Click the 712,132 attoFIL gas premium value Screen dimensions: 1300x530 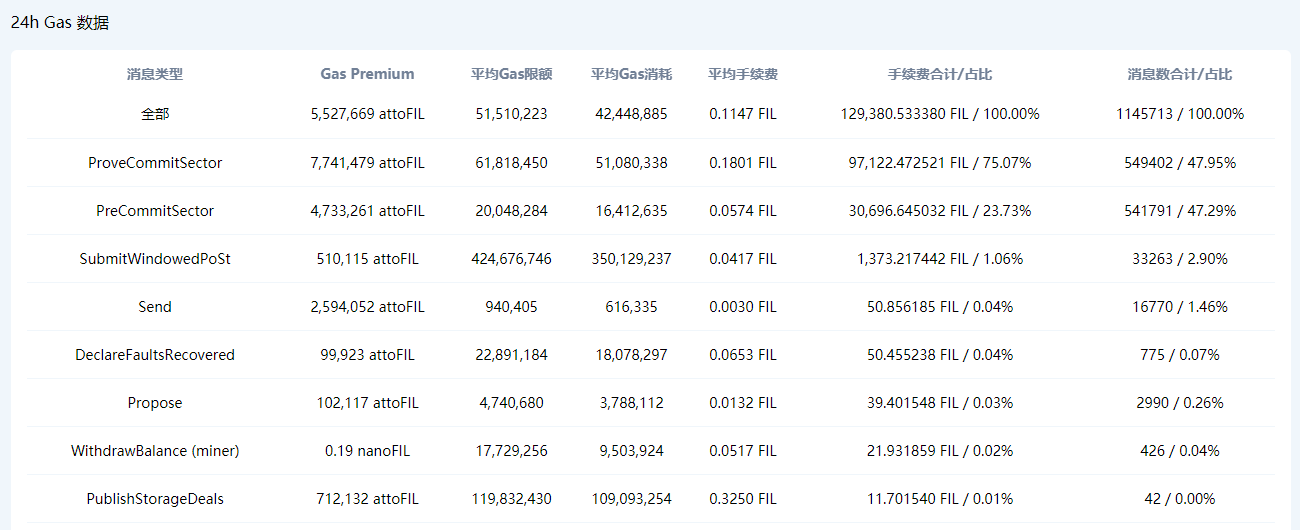pos(367,498)
